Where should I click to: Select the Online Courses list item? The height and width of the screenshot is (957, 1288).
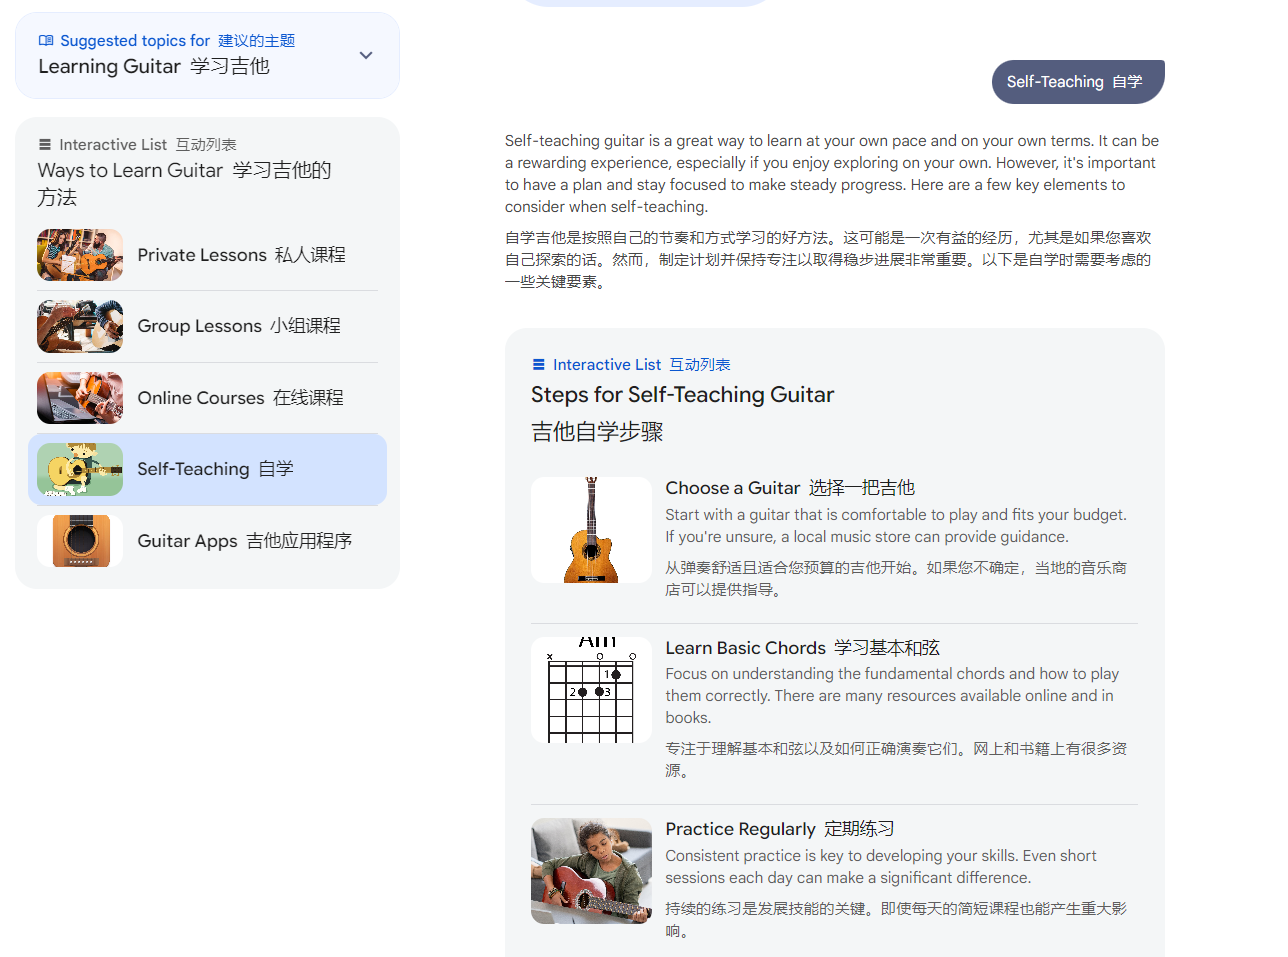click(x=207, y=398)
